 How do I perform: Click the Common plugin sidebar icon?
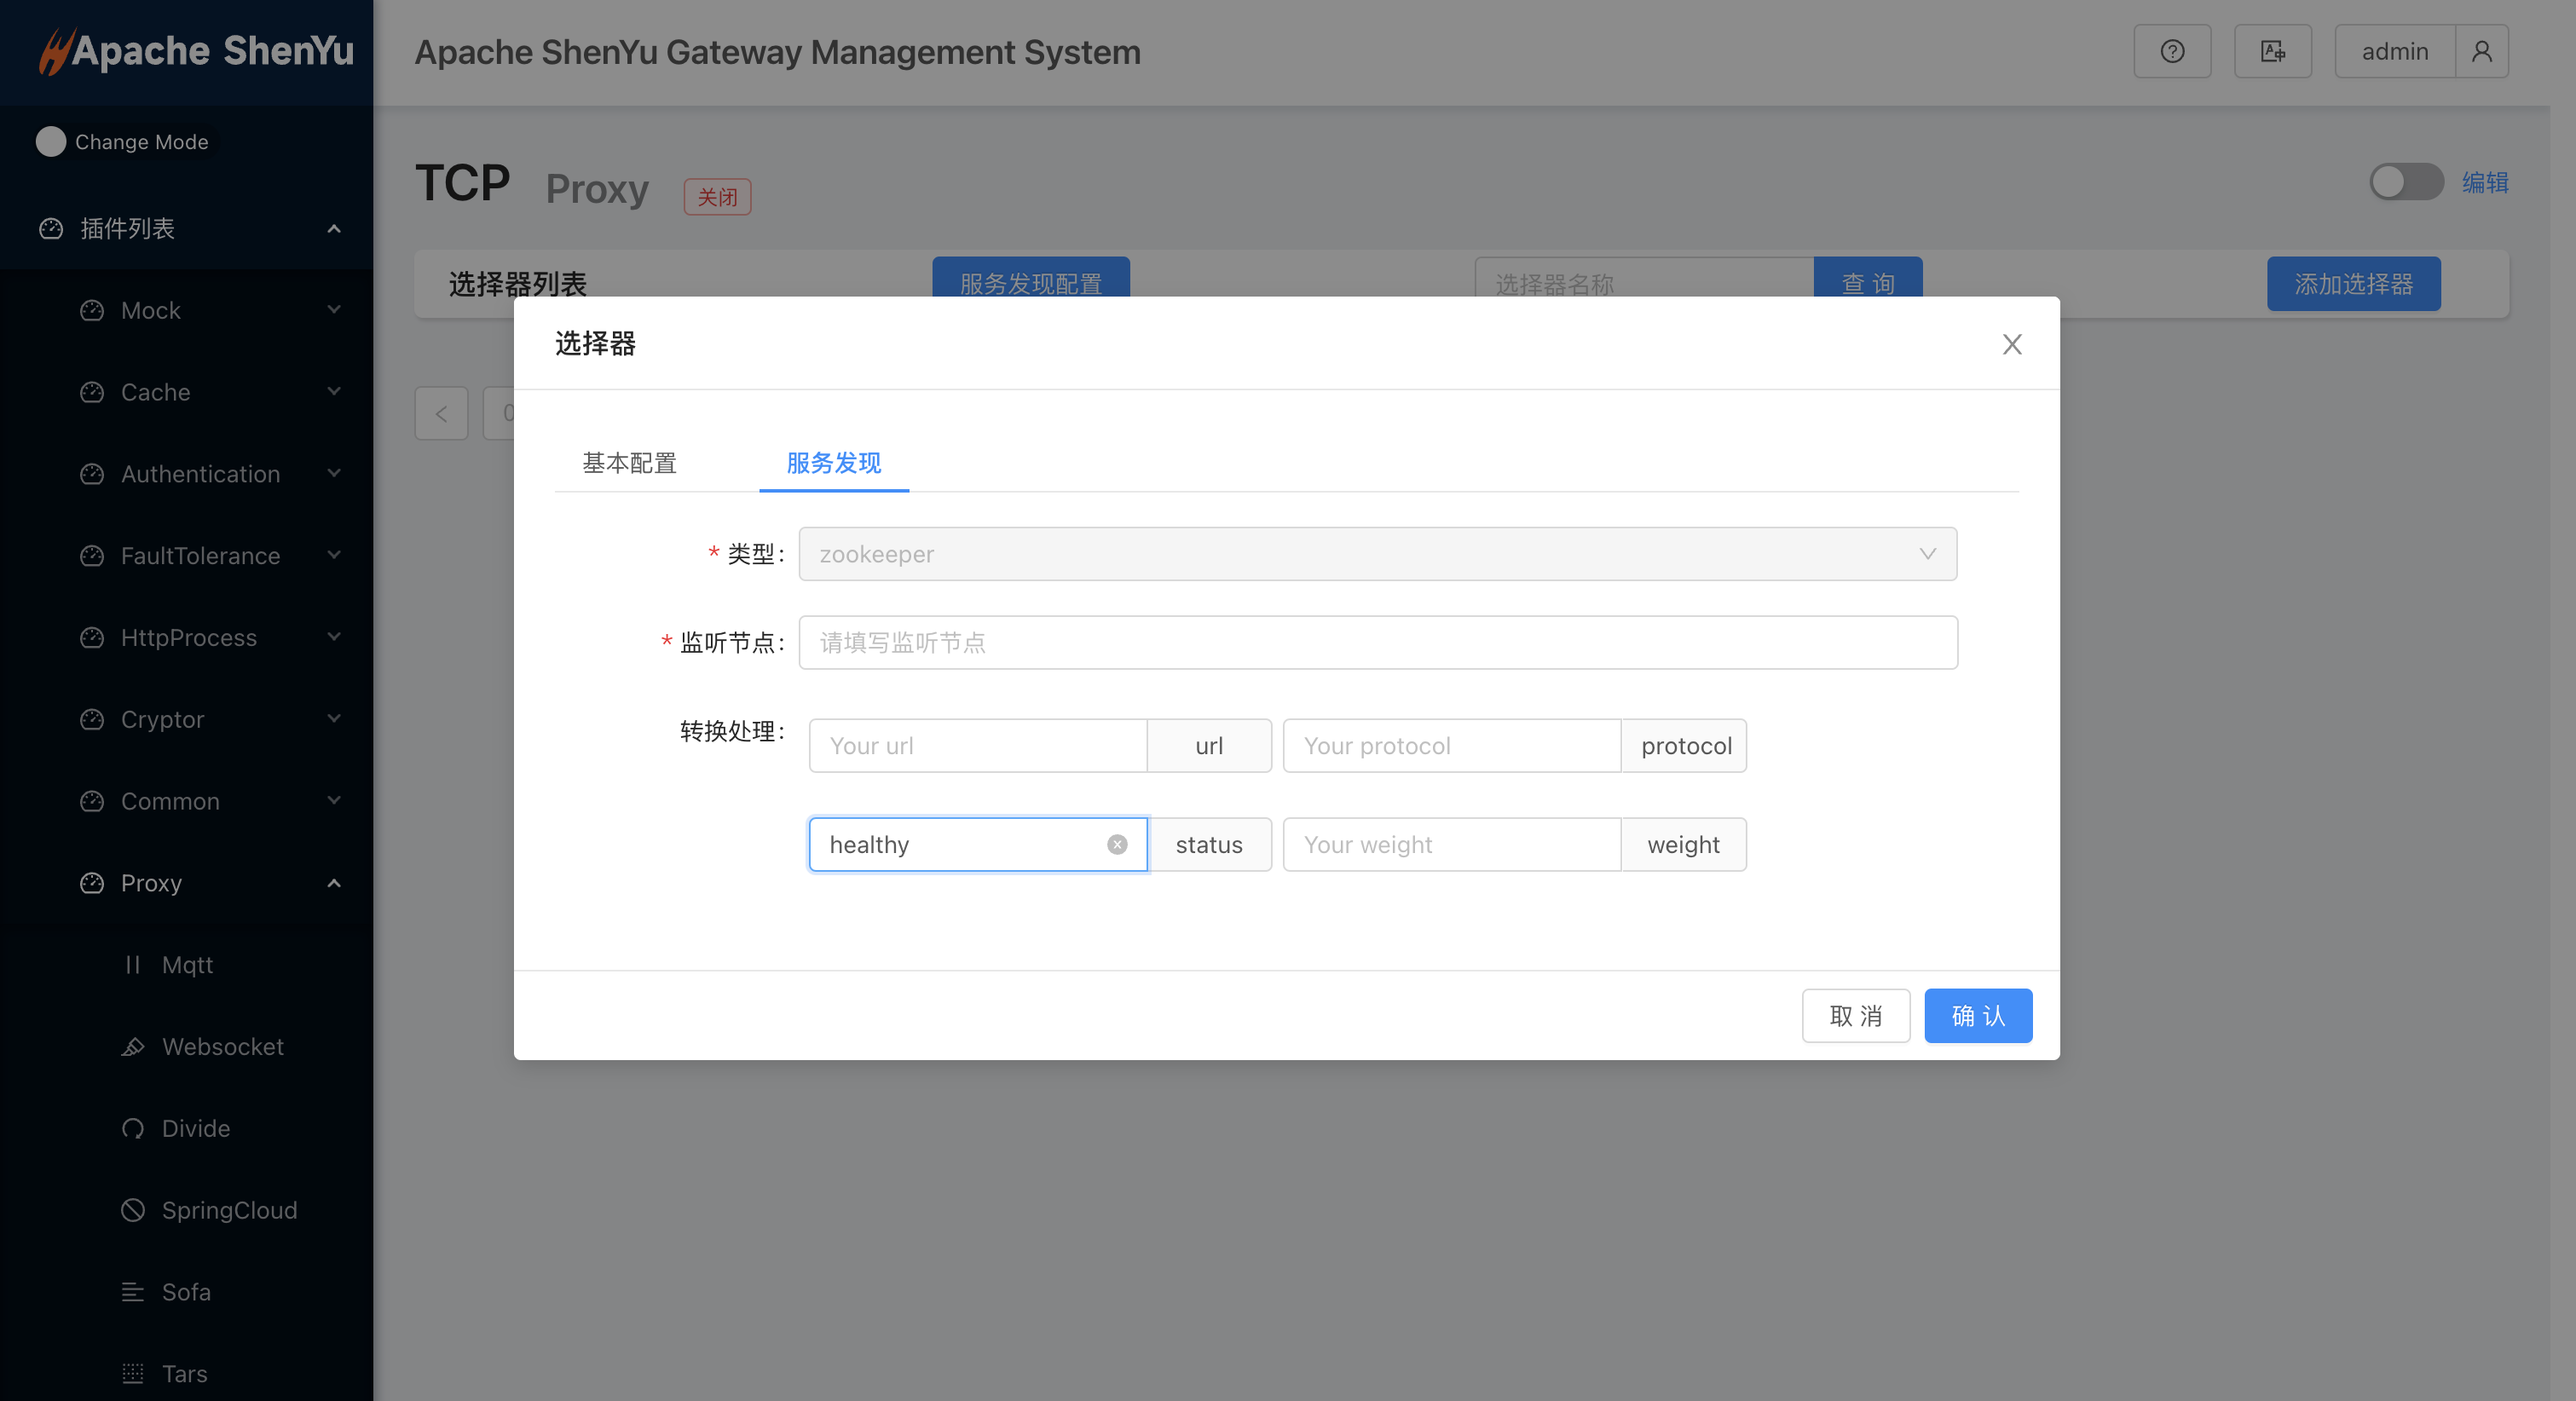point(91,800)
